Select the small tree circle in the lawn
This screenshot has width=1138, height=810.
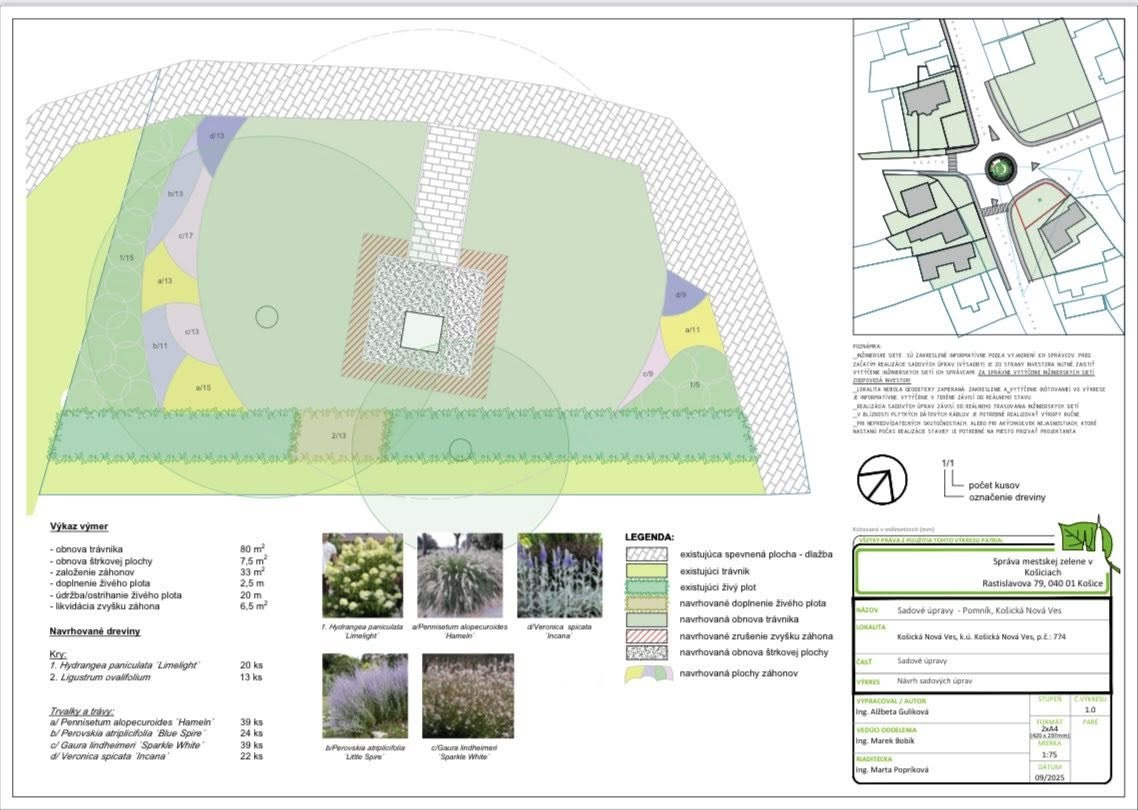point(266,317)
